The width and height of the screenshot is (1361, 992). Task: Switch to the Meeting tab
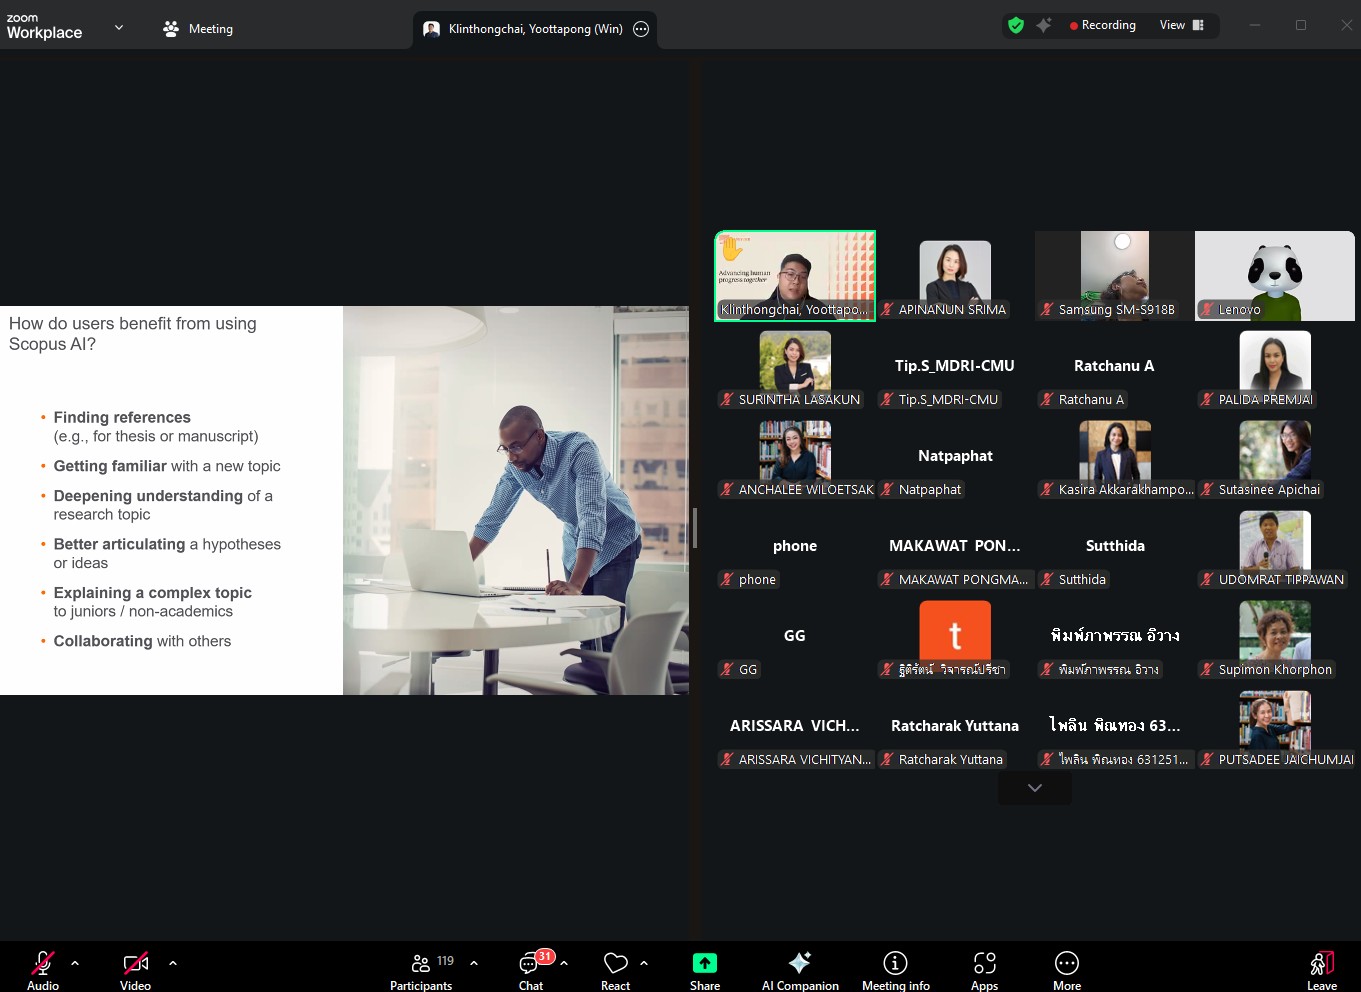click(x=198, y=29)
